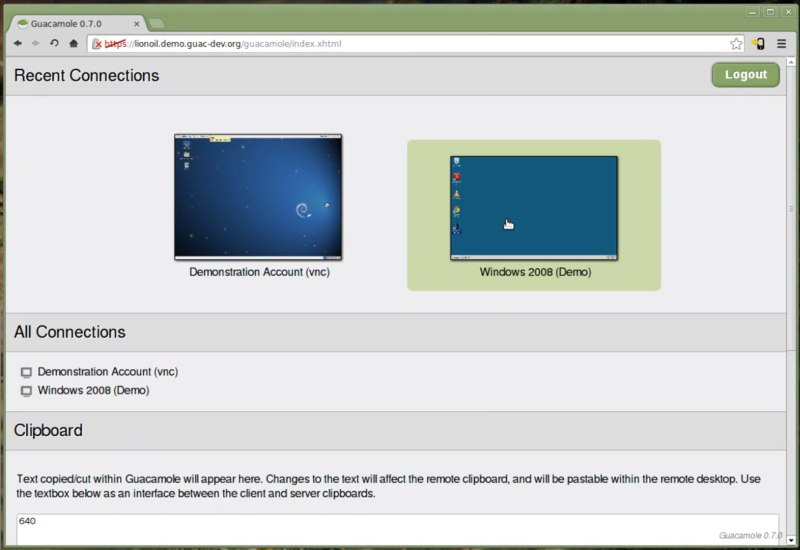
Task: Click the browser forward arrow
Action: tap(36, 43)
